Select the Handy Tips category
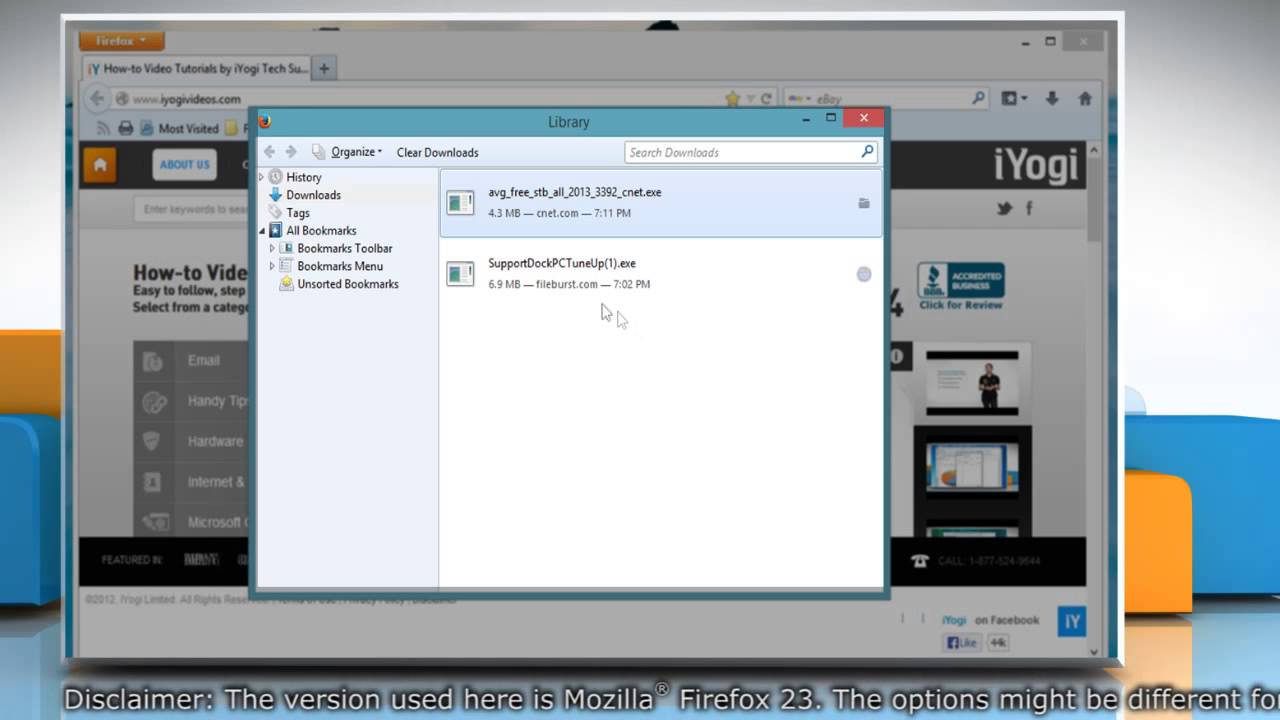The image size is (1280, 720). 192,401
